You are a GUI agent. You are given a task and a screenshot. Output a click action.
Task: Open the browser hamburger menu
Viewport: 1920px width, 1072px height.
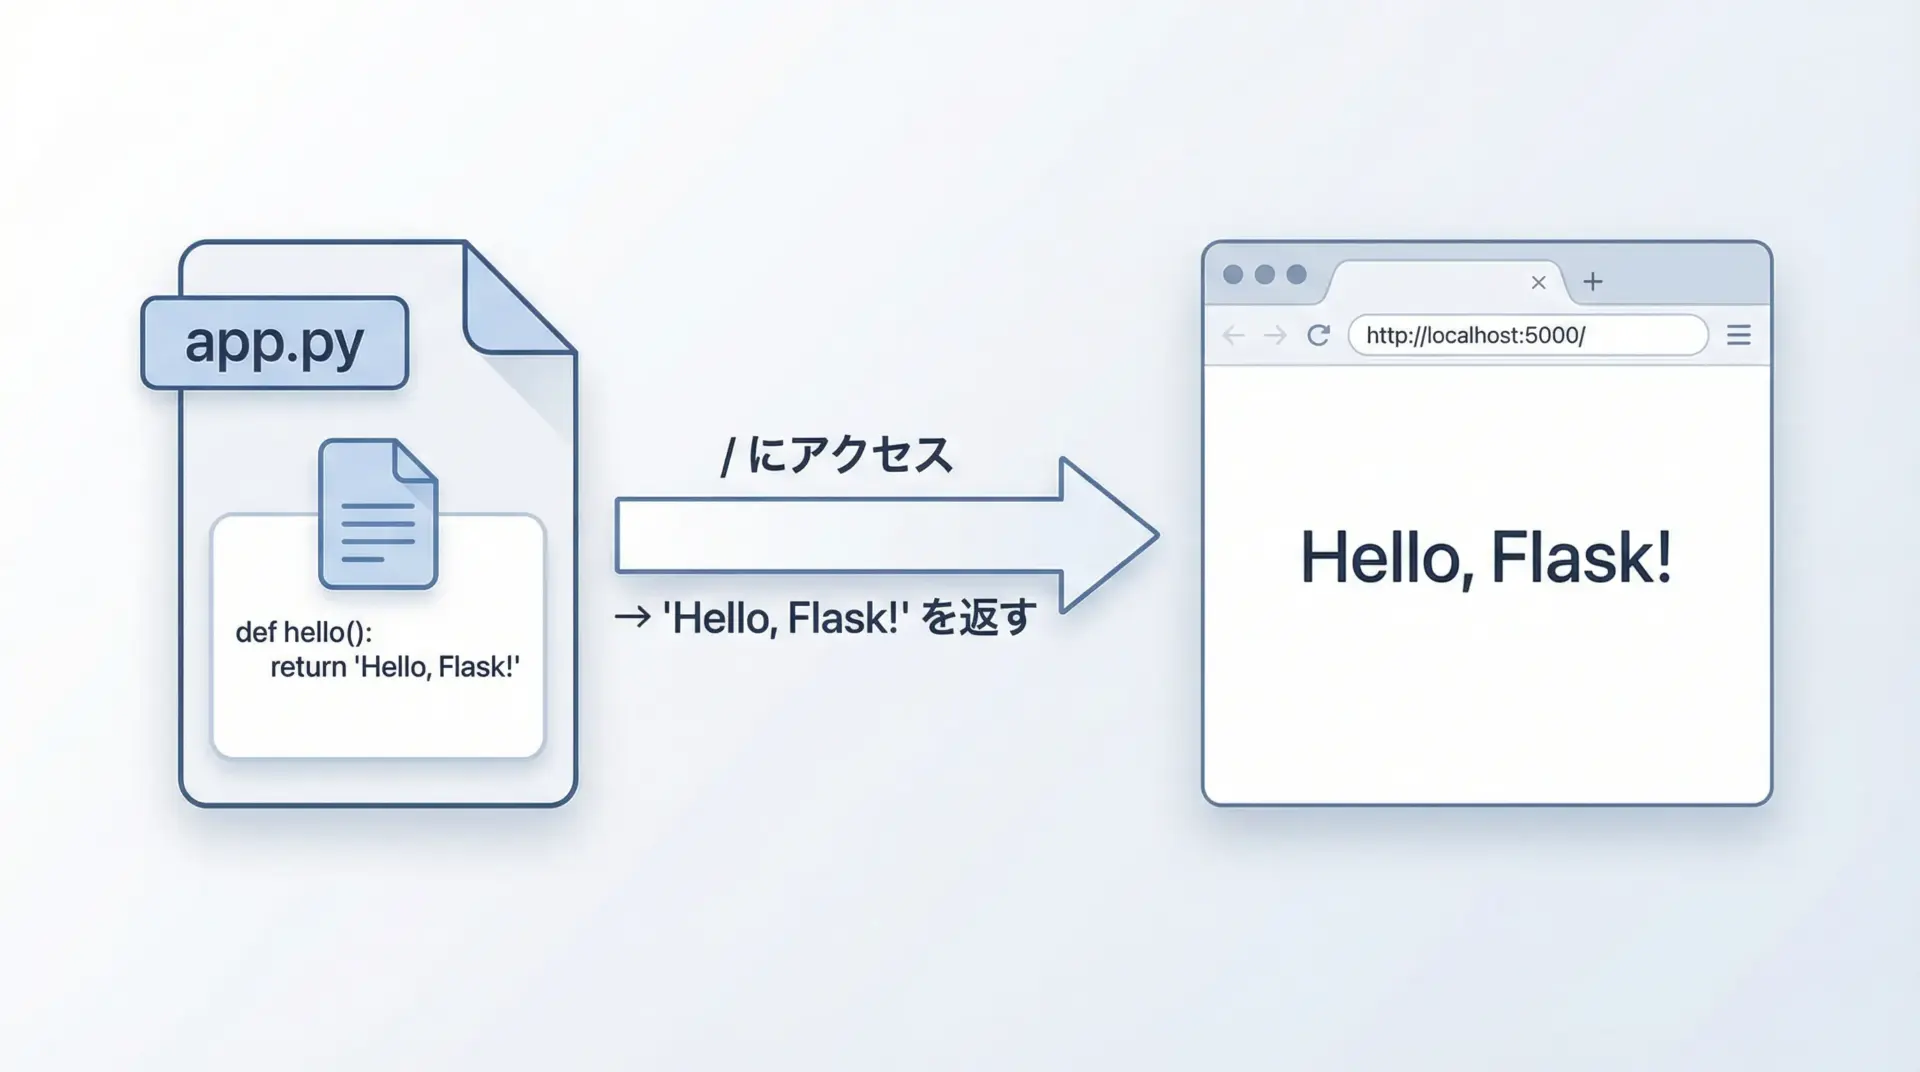[1739, 335]
